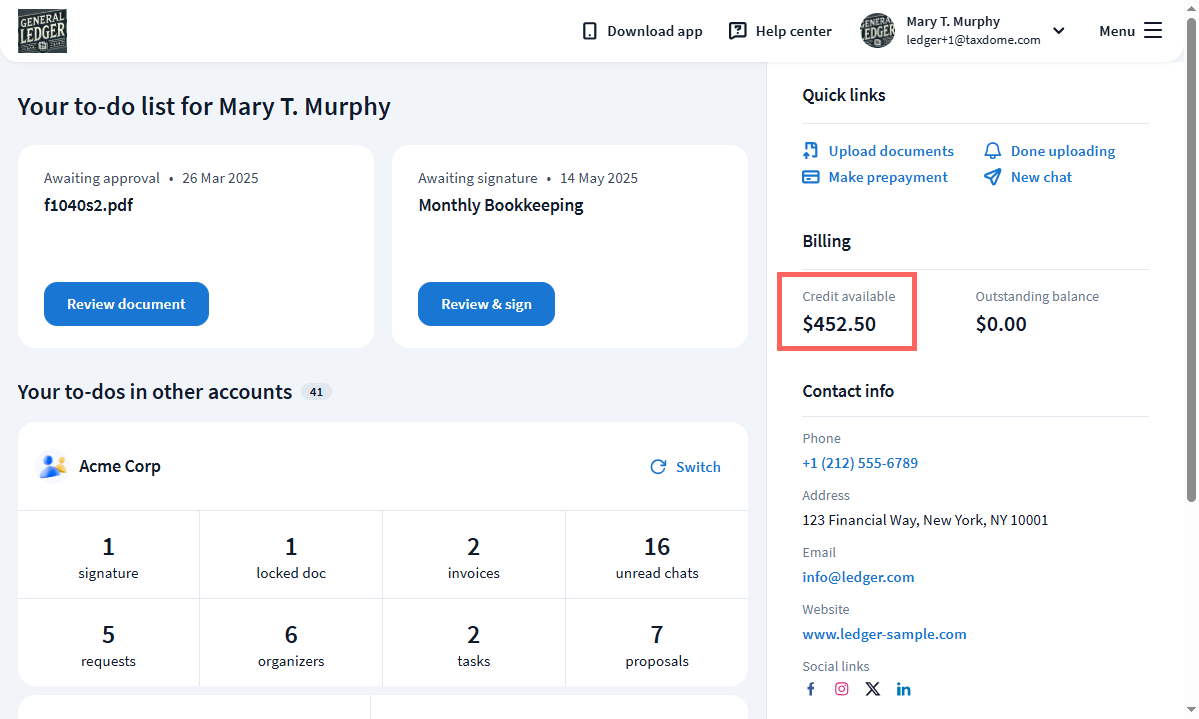Click the General Ledger logo
The height and width of the screenshot is (719, 1199).
click(42, 31)
